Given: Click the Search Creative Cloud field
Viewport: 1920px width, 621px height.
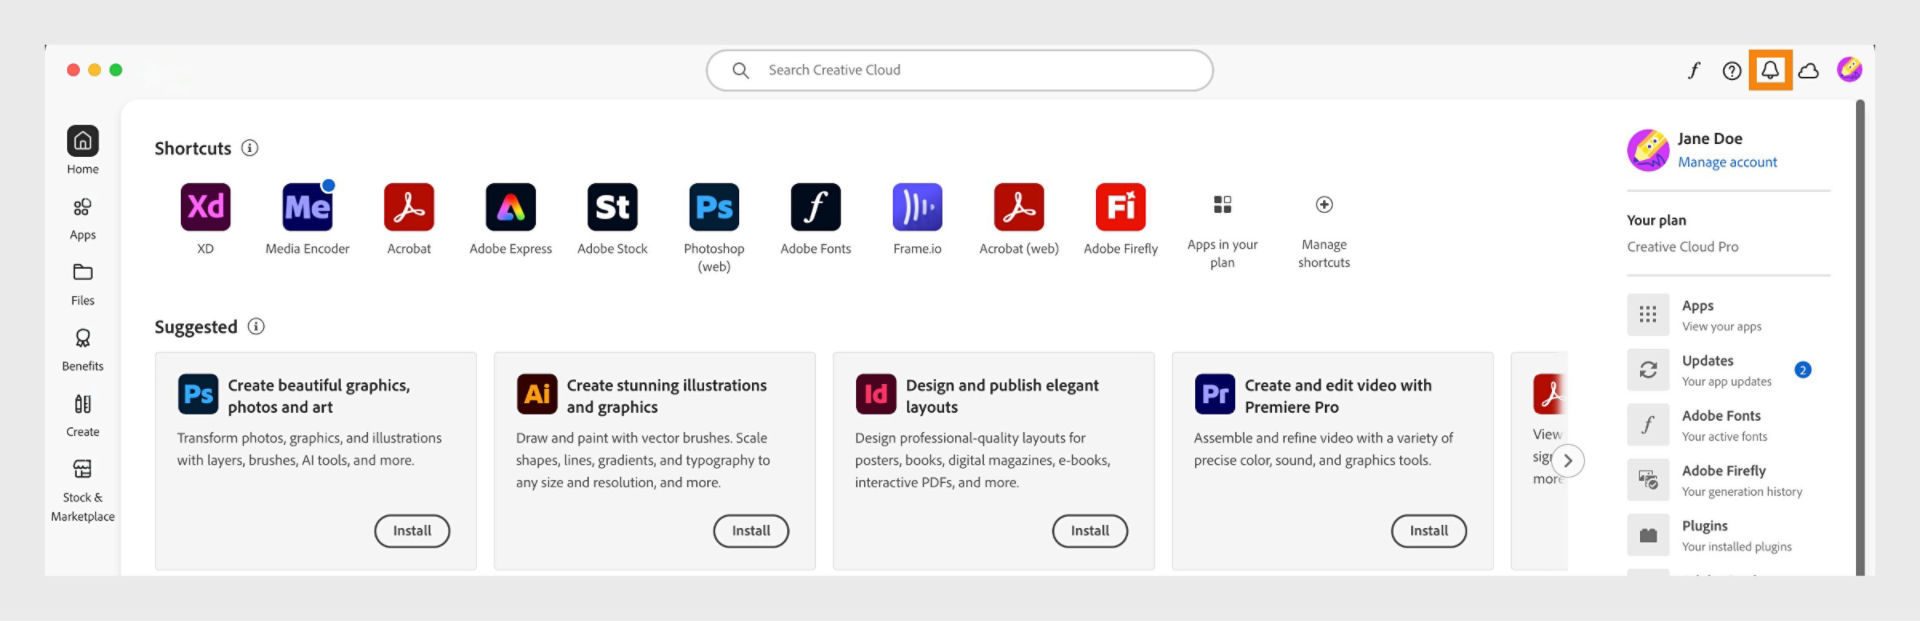Looking at the screenshot, I should pos(960,70).
